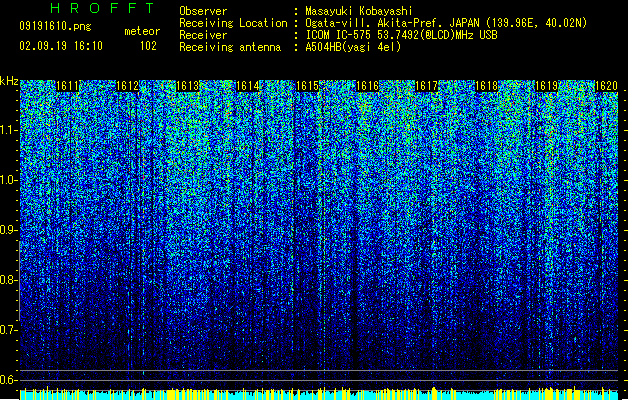Click the meteor label
Image resolution: width=629 pixels, height=400 pixels.
pyautogui.click(x=142, y=31)
